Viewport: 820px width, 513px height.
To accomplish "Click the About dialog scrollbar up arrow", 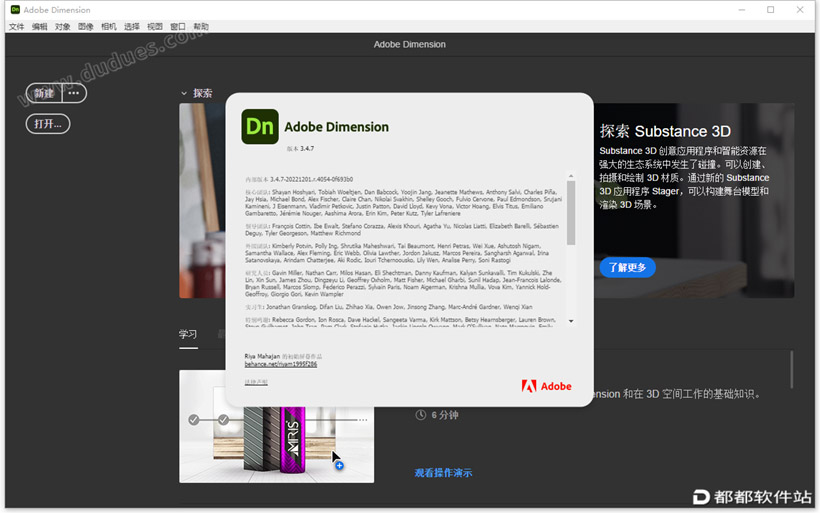I will click(571, 176).
